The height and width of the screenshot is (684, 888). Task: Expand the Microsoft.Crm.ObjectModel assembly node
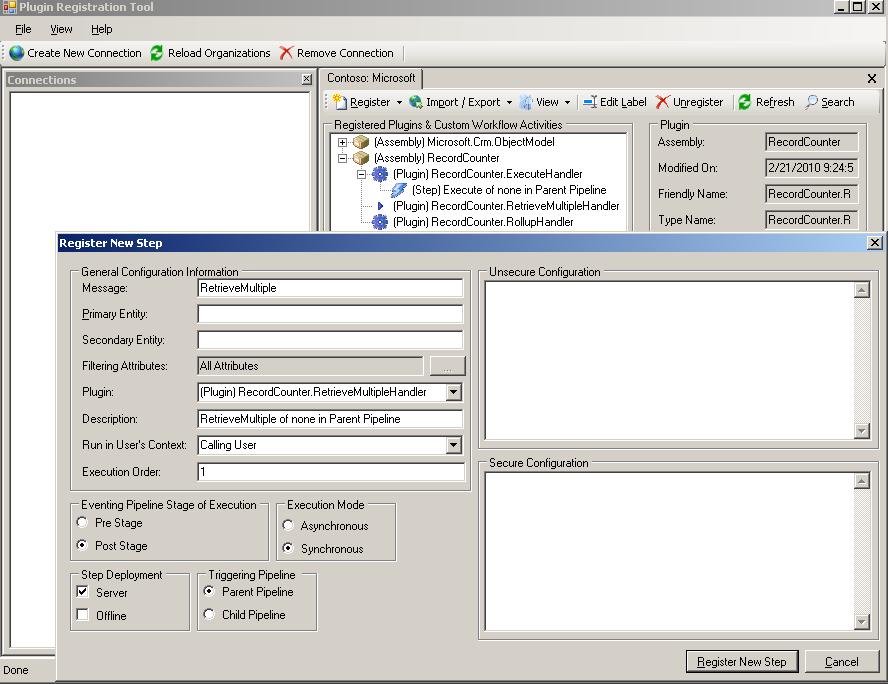(342, 142)
